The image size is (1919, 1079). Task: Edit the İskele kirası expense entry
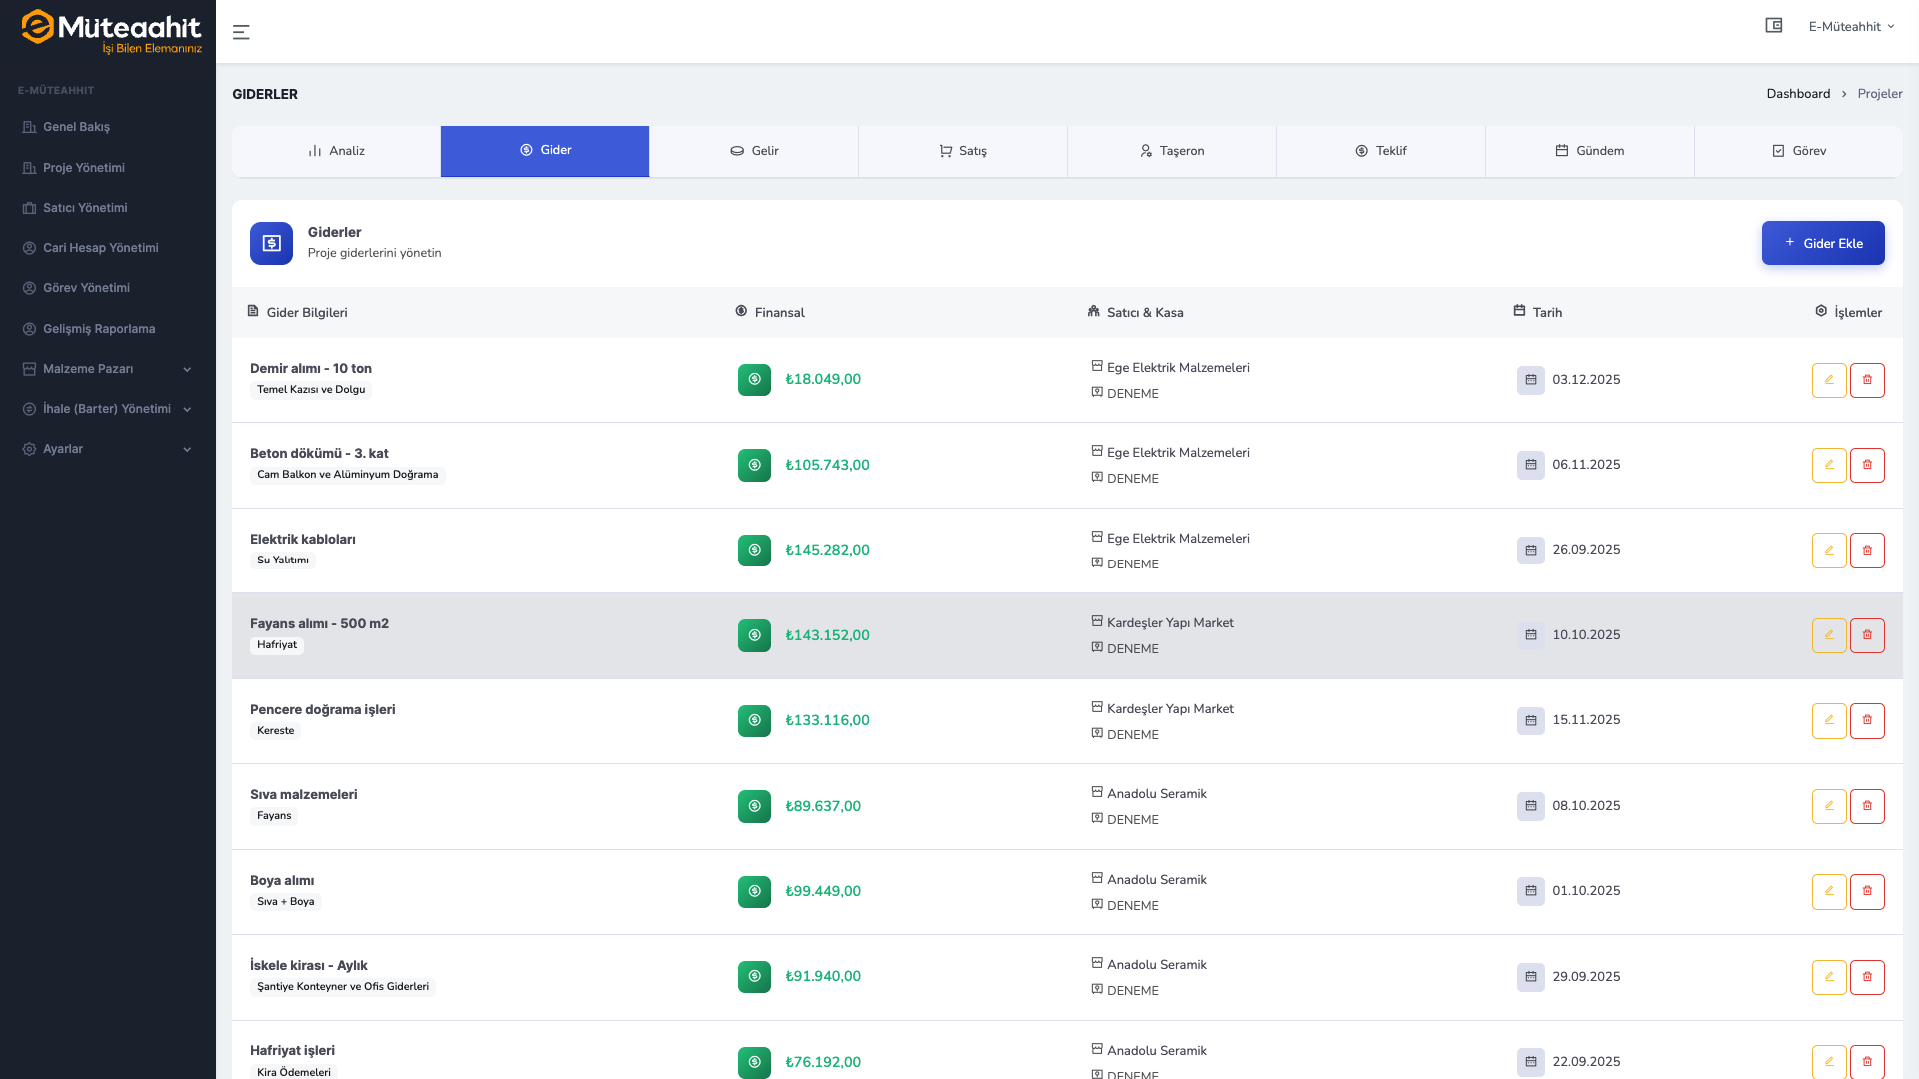[x=1828, y=977]
